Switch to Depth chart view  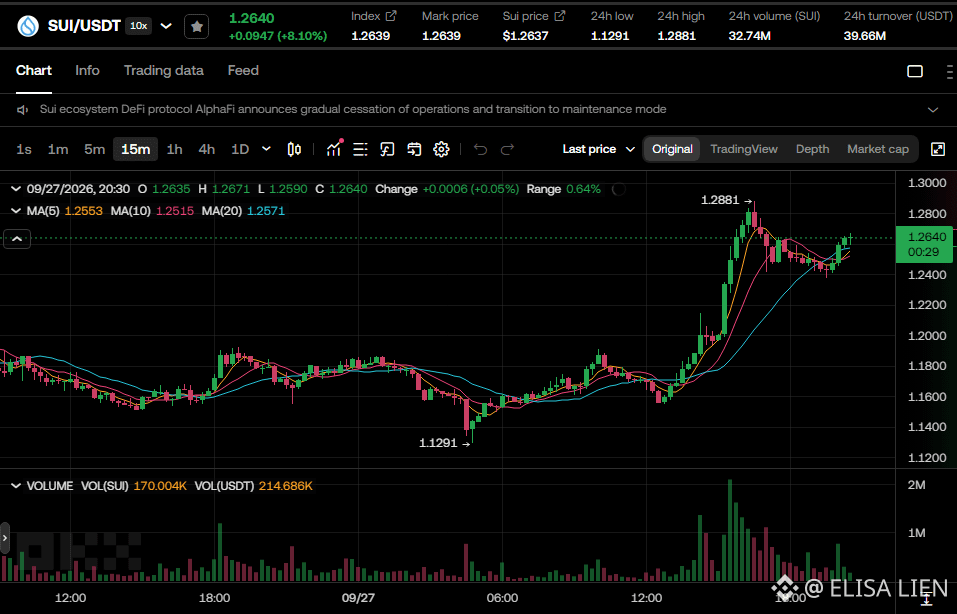tap(812, 150)
